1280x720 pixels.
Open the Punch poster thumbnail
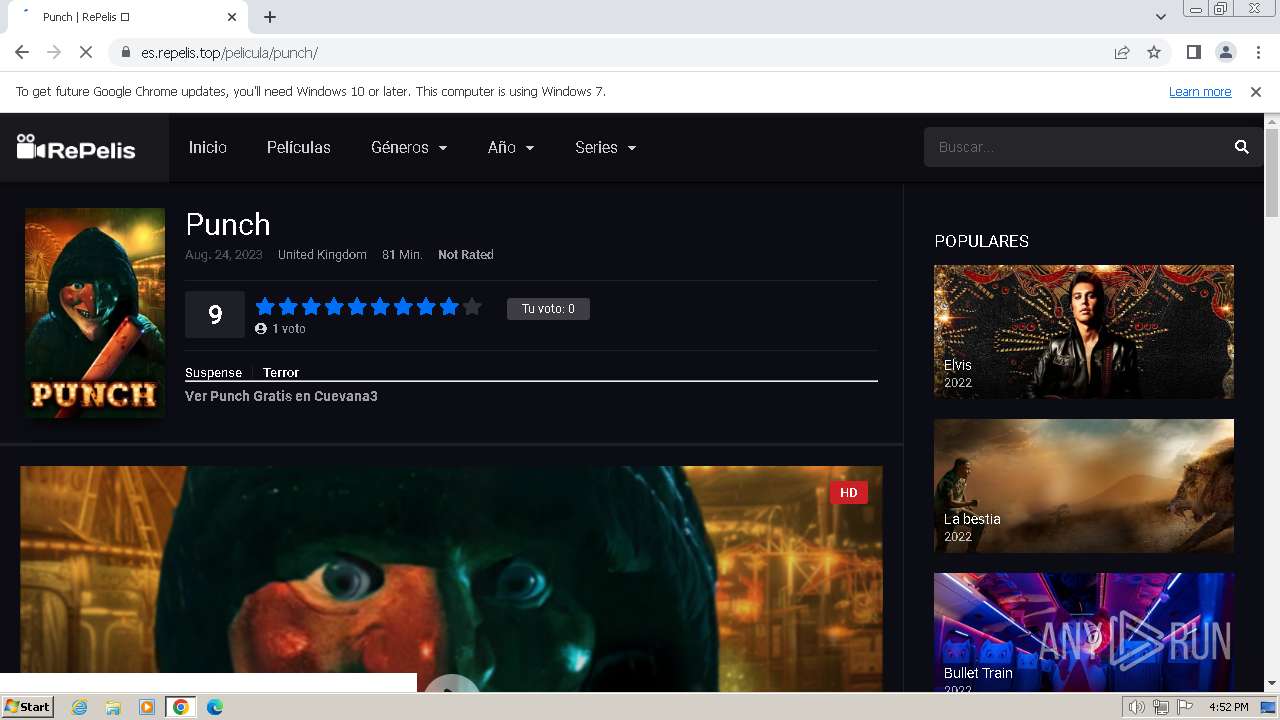95,313
